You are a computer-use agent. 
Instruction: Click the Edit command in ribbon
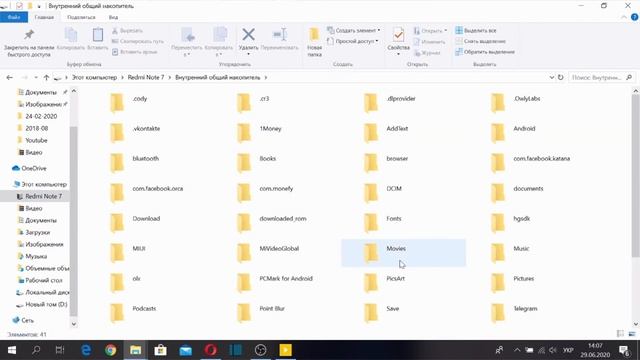click(x=429, y=42)
